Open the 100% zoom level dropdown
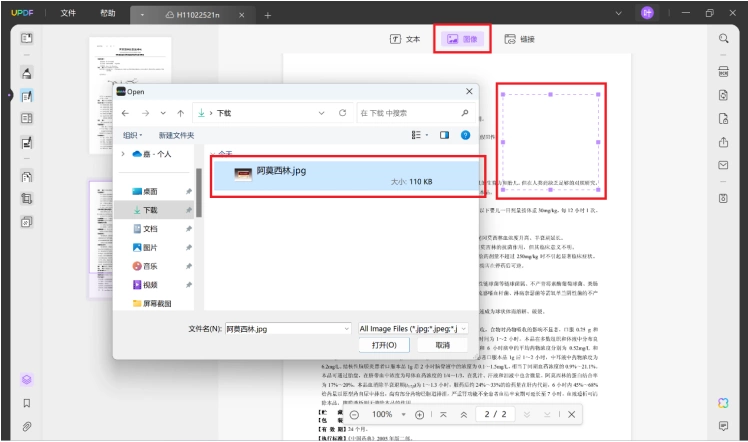Screen dimensions: 748x442 [x=404, y=414]
